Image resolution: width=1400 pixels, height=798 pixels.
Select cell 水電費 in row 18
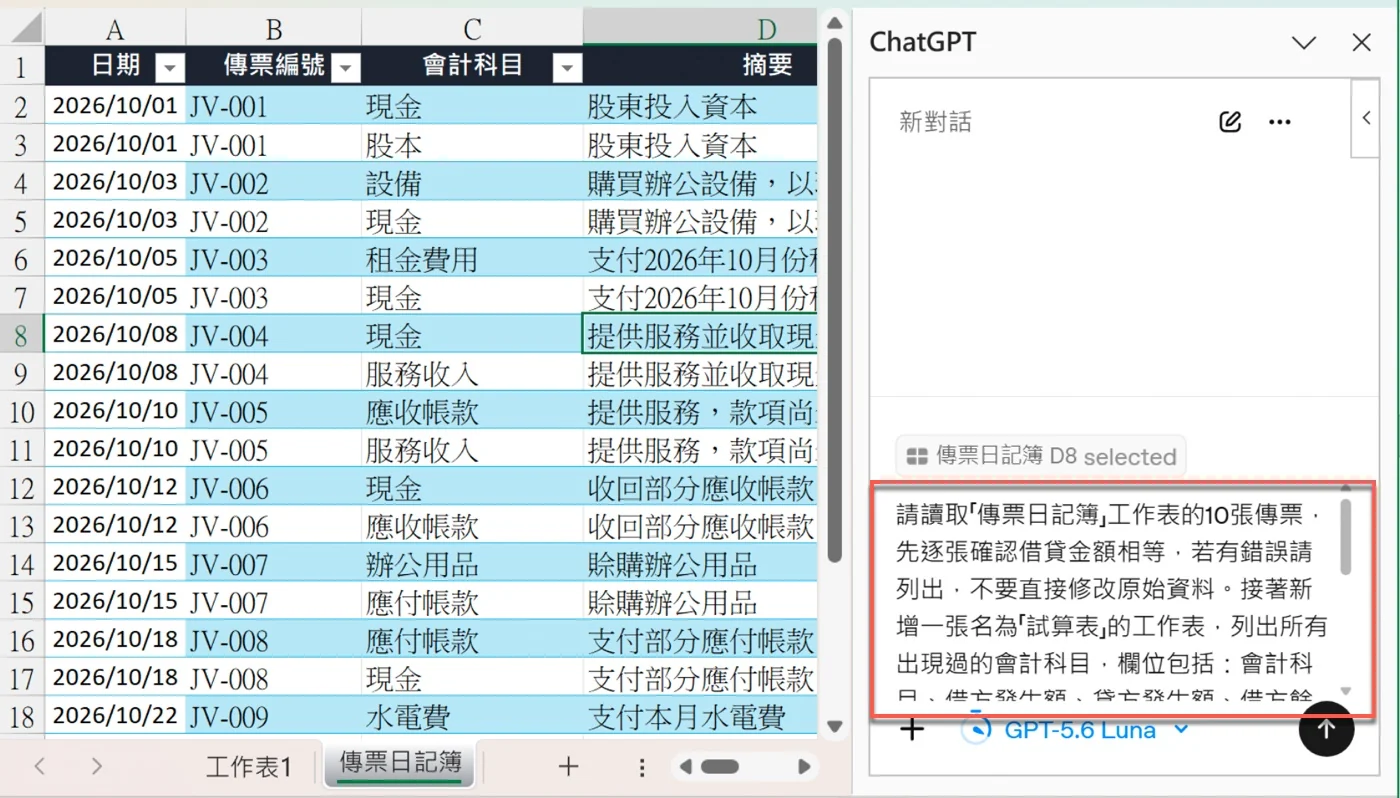tap(472, 716)
